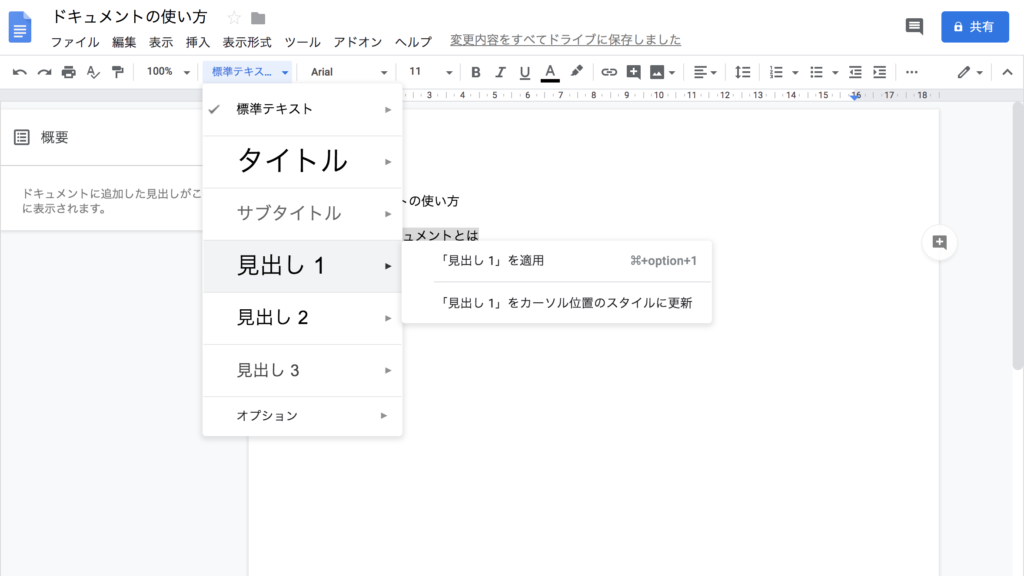Open the ファイル menu
Image resolution: width=1024 pixels, height=576 pixels.
tap(75, 42)
